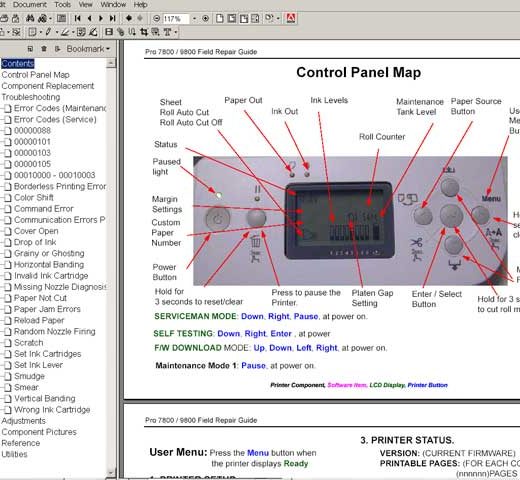This screenshot has width=520, height=480.
Task: Open the Error Codes (Service) bookmark
Action: pos(55,119)
